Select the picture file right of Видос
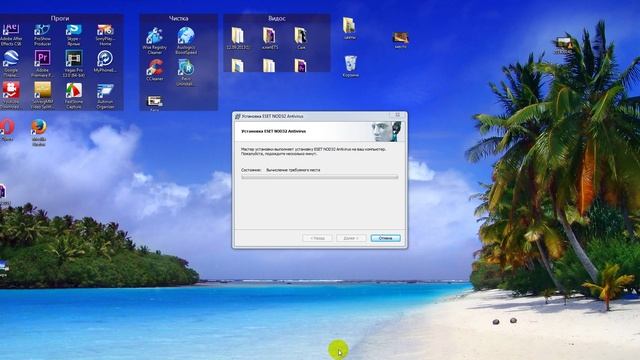 coord(400,40)
